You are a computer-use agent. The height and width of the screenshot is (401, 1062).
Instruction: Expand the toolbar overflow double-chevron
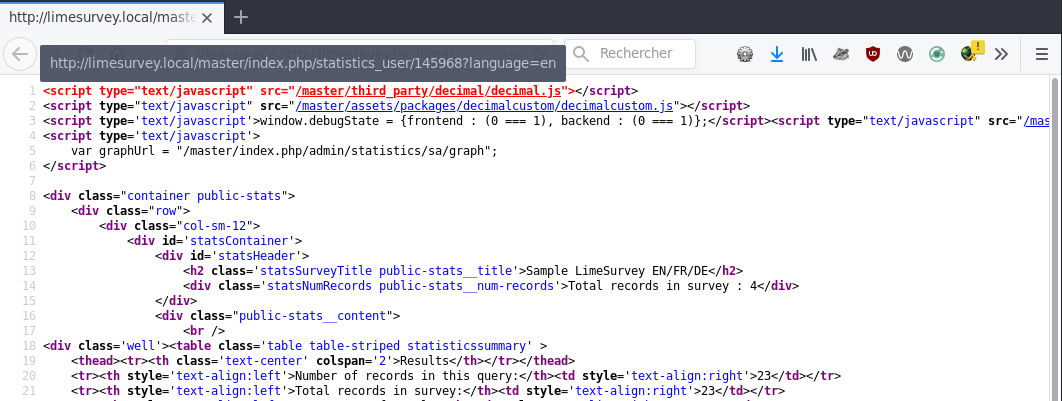tap(1001, 54)
